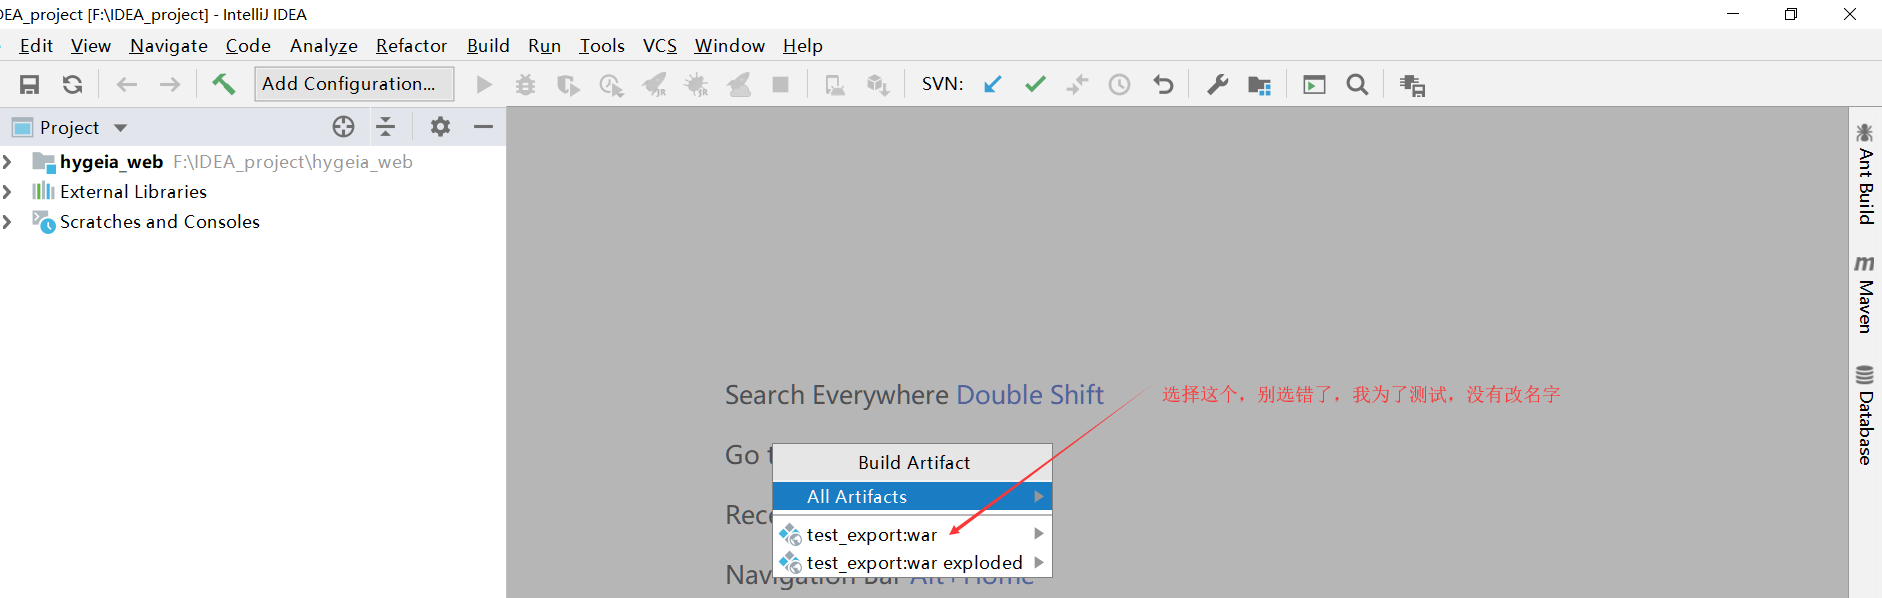Click the 'Search Everywhere' hint text

coord(837,395)
